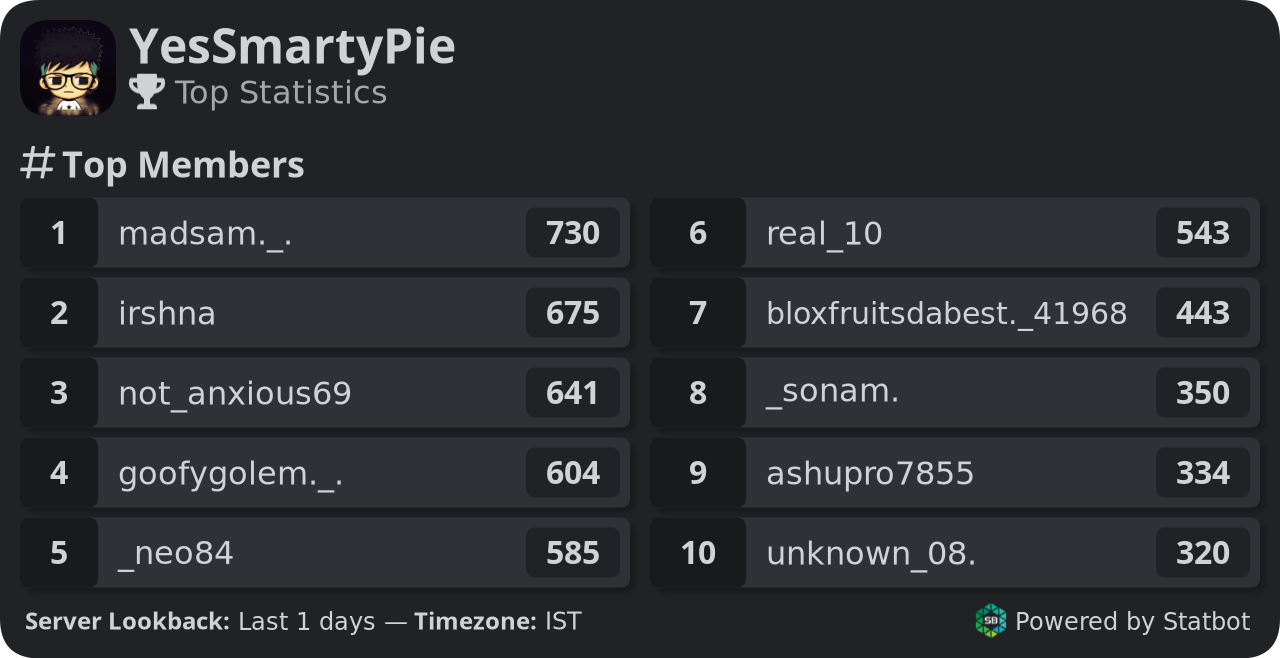Click the YesSmartyPie server avatar
Image resolution: width=1280 pixels, height=658 pixels.
(x=68, y=68)
